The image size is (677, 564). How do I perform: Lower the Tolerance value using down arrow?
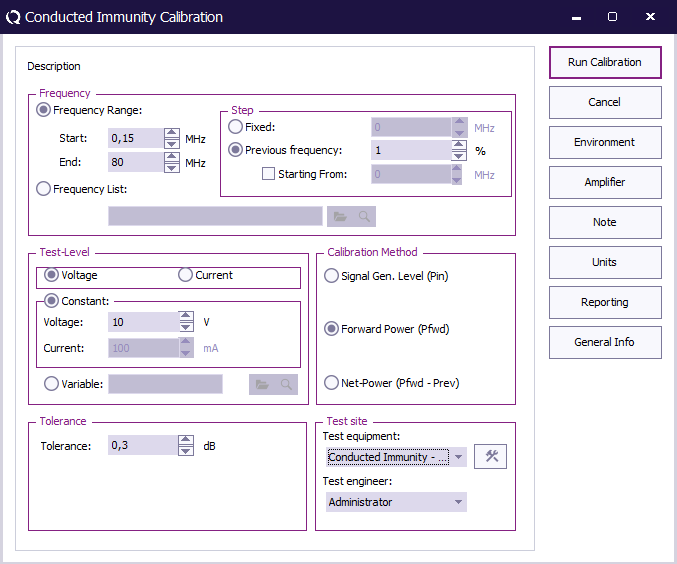click(x=186, y=451)
